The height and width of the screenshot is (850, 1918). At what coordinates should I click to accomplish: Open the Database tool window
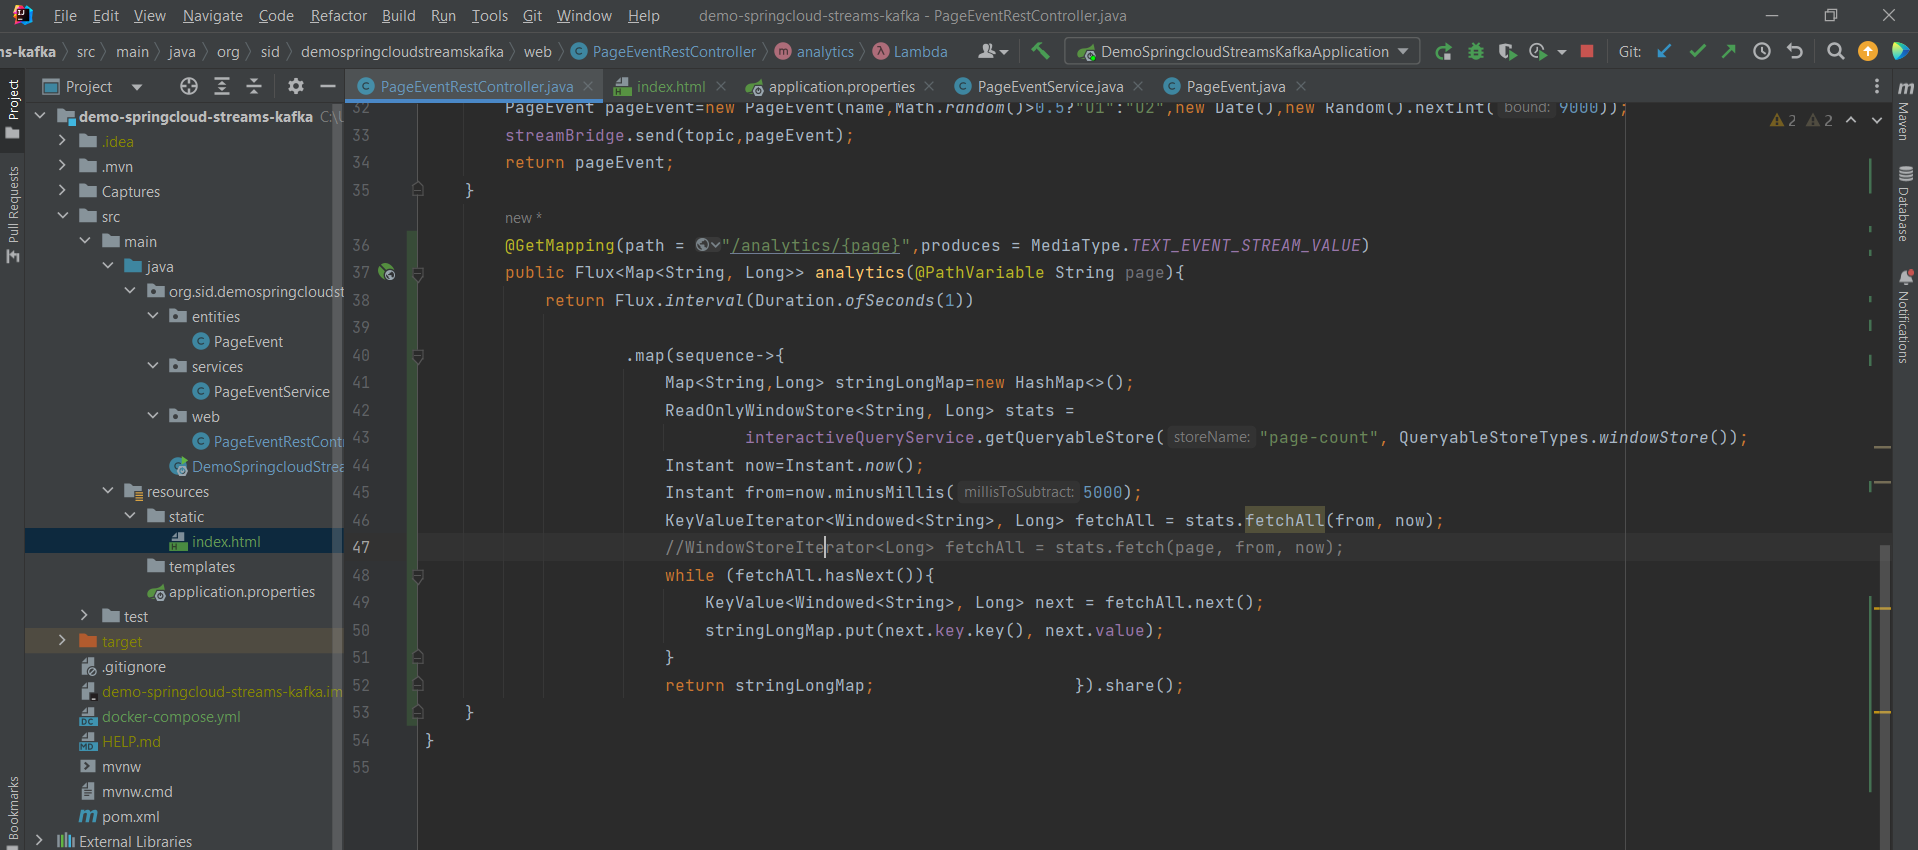[1904, 204]
